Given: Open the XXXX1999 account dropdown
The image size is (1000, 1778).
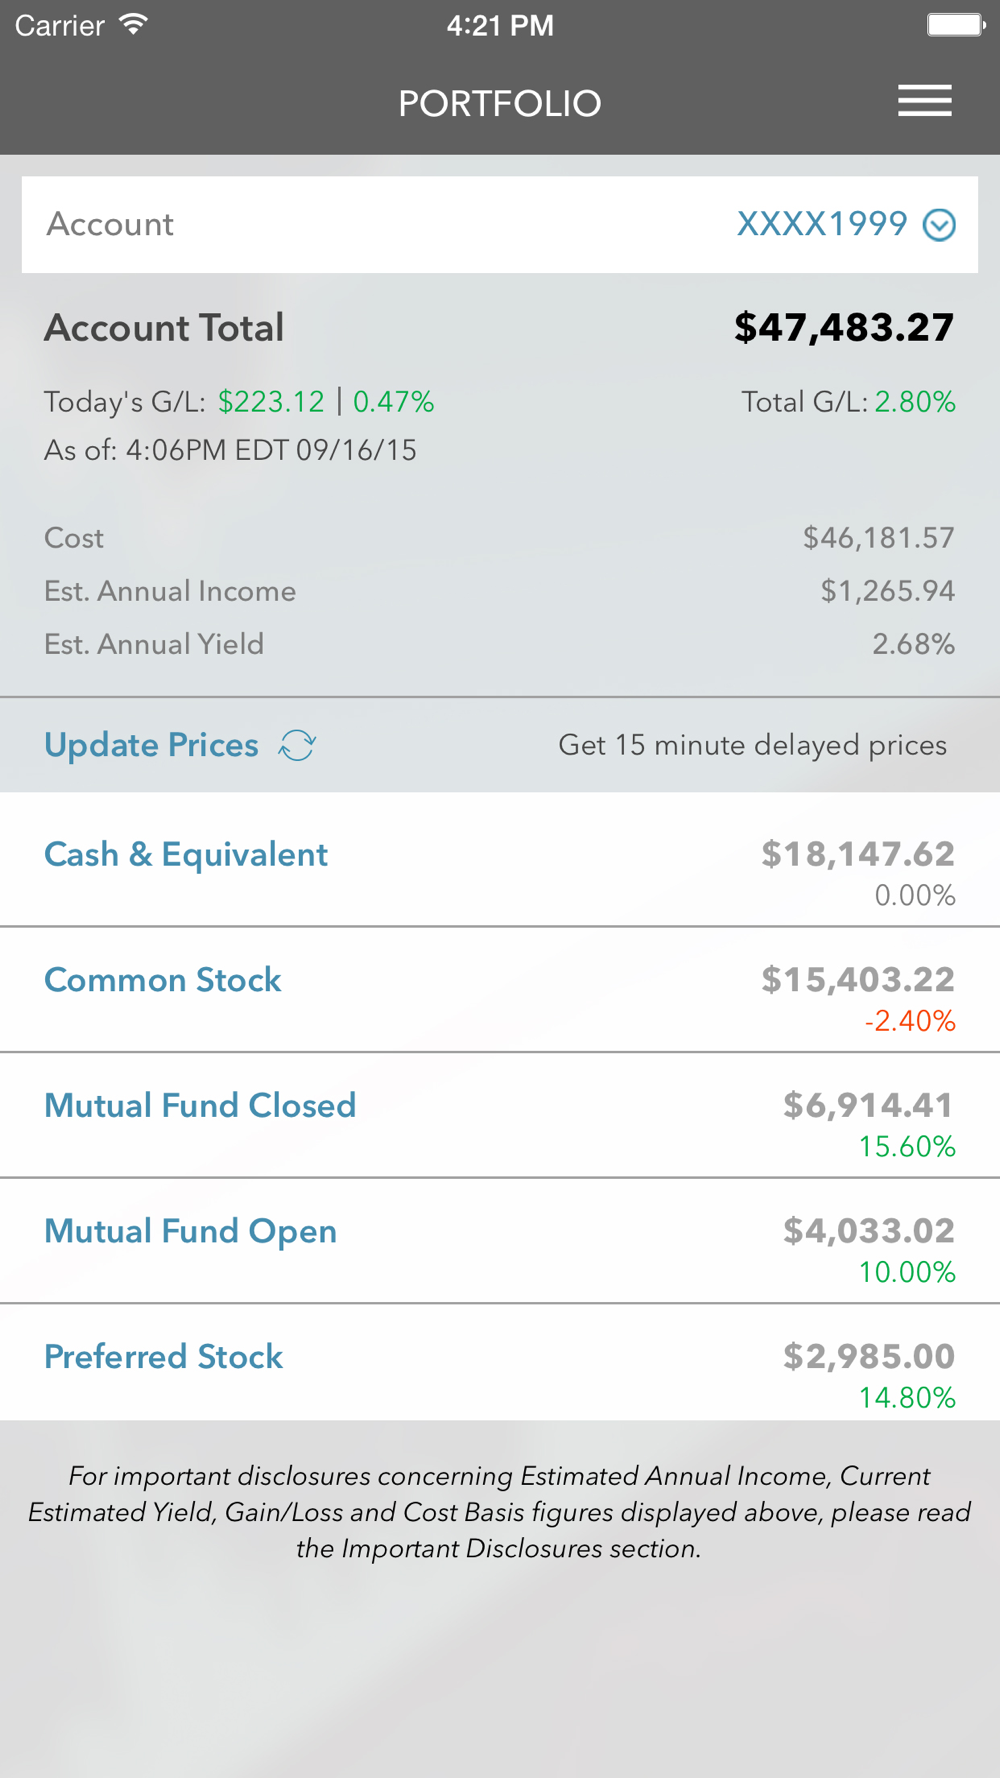Looking at the screenshot, I should tap(822, 224).
